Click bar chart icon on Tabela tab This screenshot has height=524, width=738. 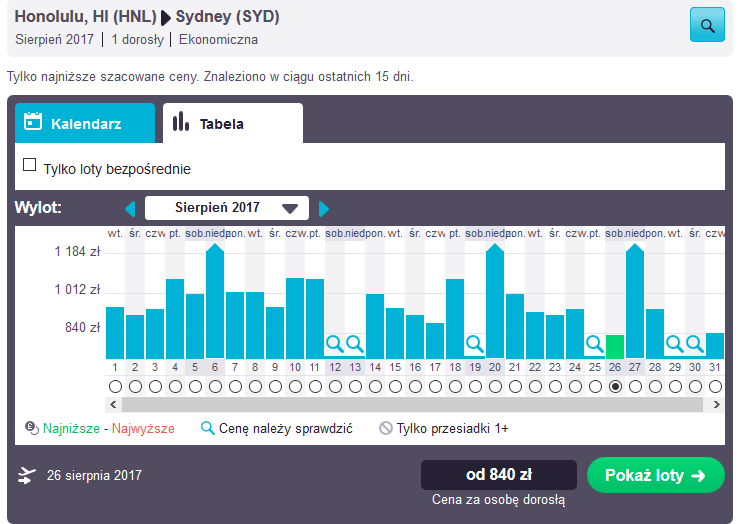coord(181,121)
